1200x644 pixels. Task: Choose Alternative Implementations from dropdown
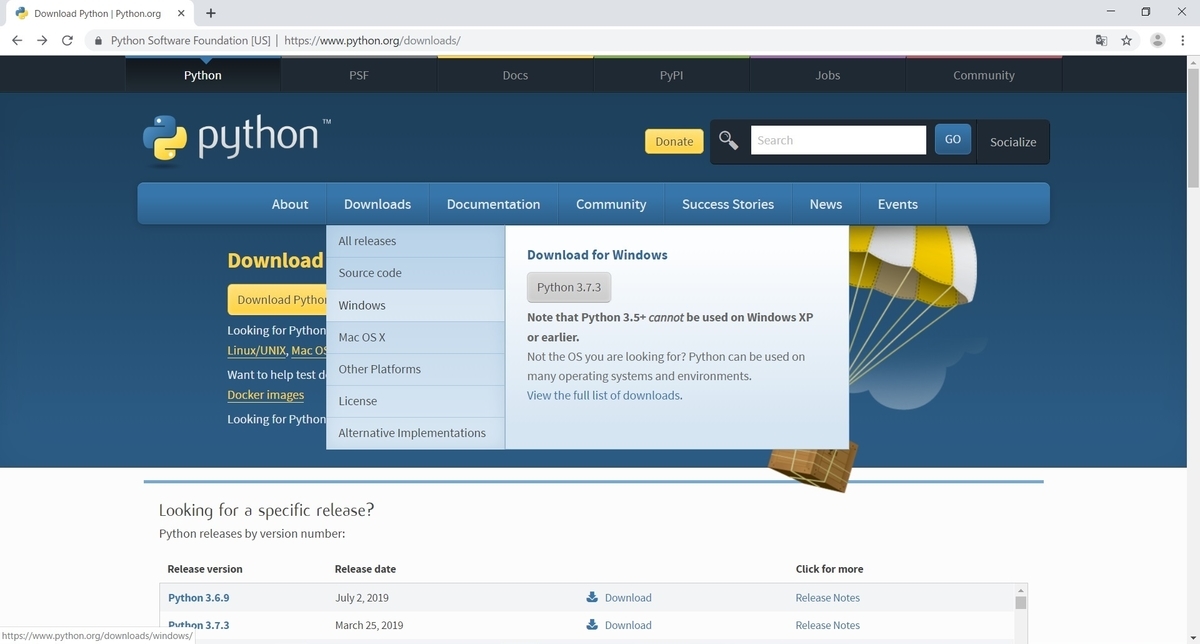[x=415, y=433]
